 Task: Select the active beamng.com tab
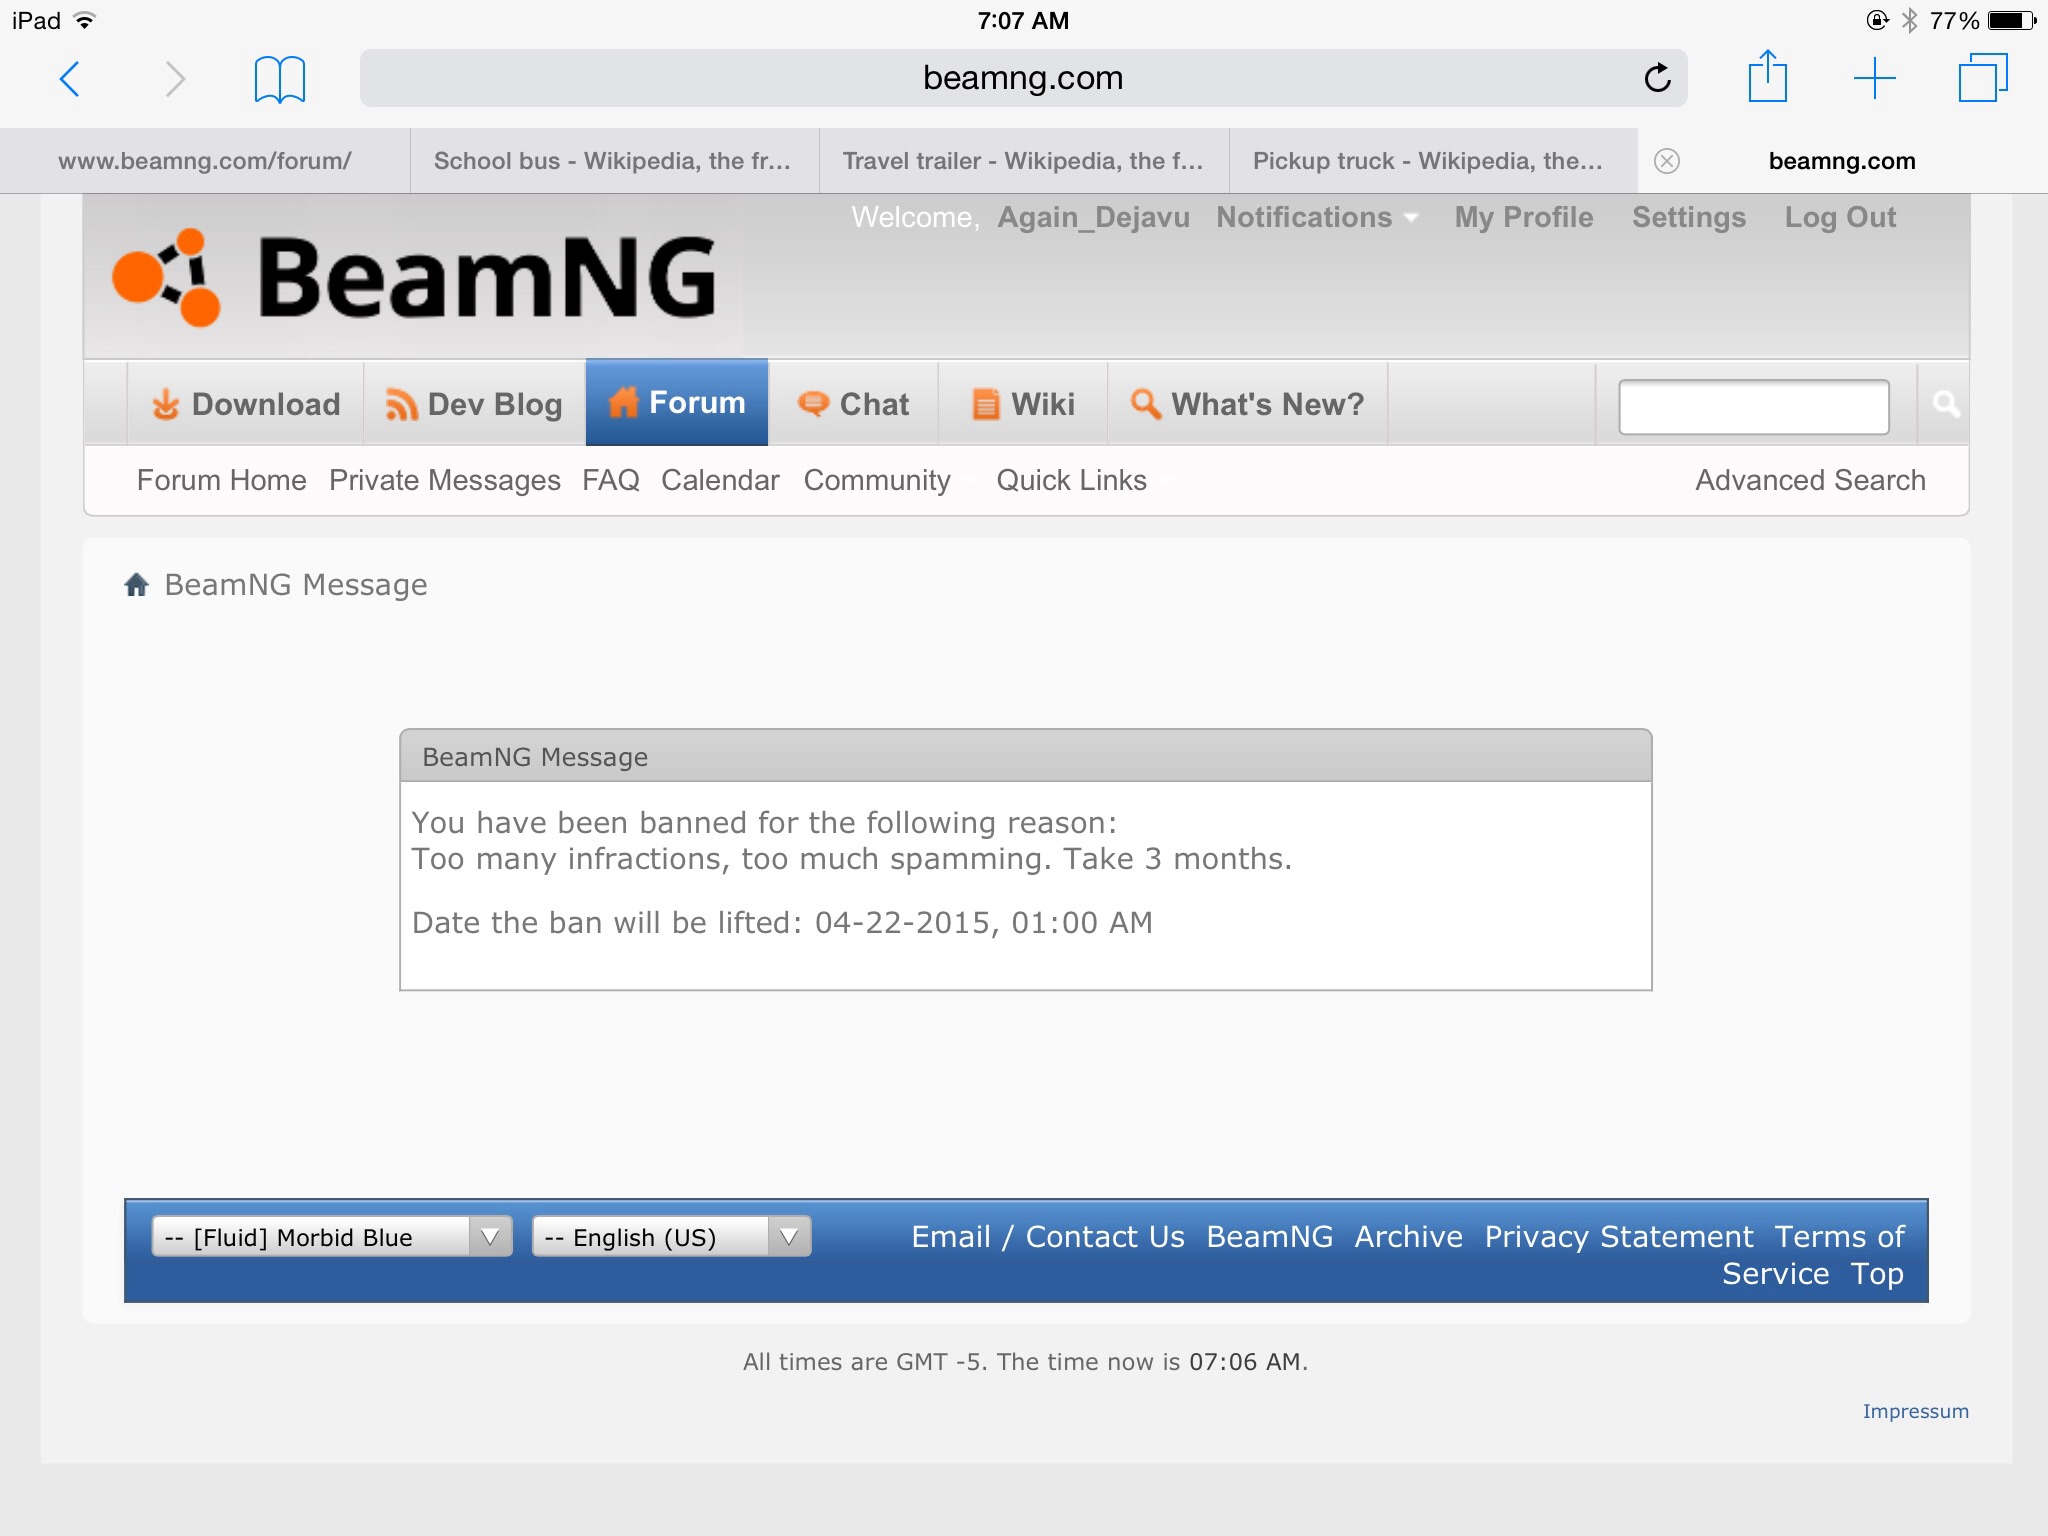click(x=1842, y=161)
